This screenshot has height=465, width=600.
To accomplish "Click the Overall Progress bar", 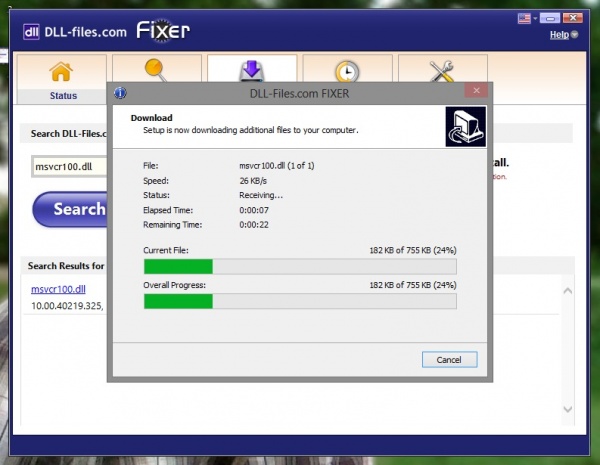I will tap(300, 301).
